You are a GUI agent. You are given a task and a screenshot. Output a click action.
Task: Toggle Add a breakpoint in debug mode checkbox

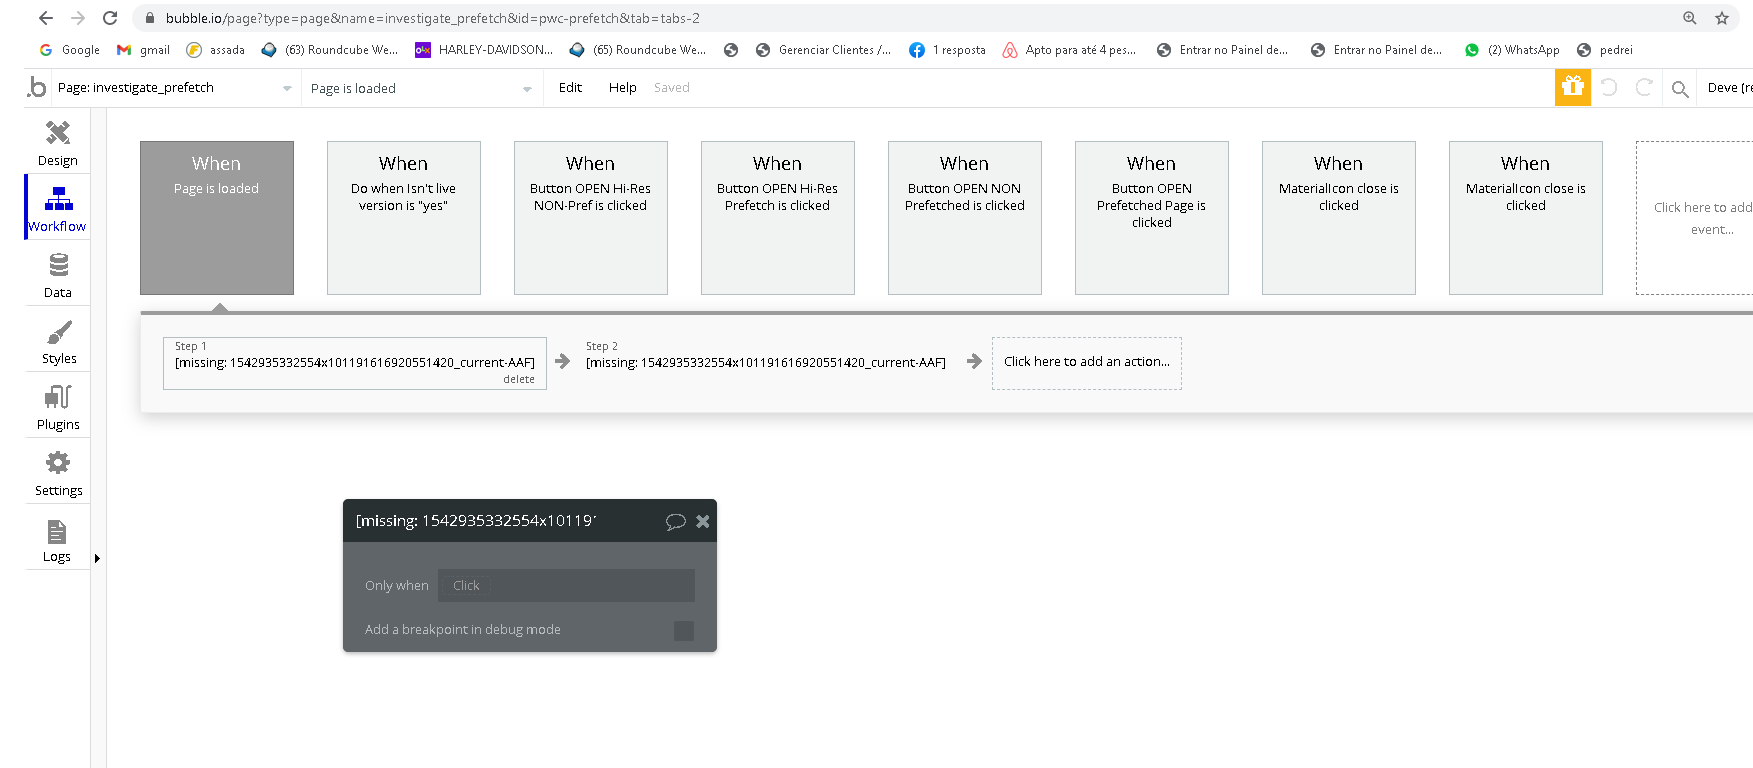click(x=684, y=630)
